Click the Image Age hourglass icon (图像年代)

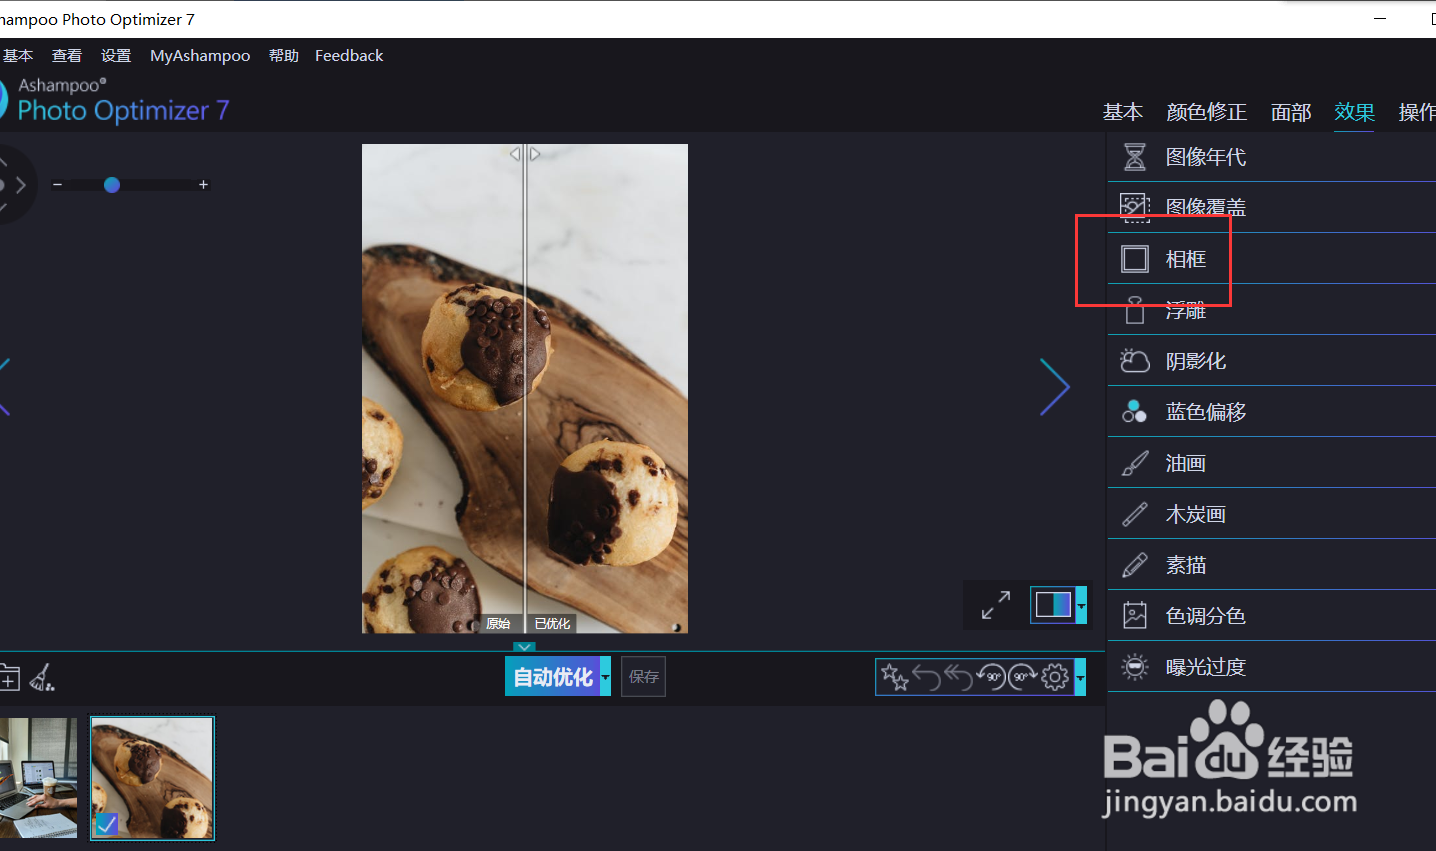tap(1134, 157)
